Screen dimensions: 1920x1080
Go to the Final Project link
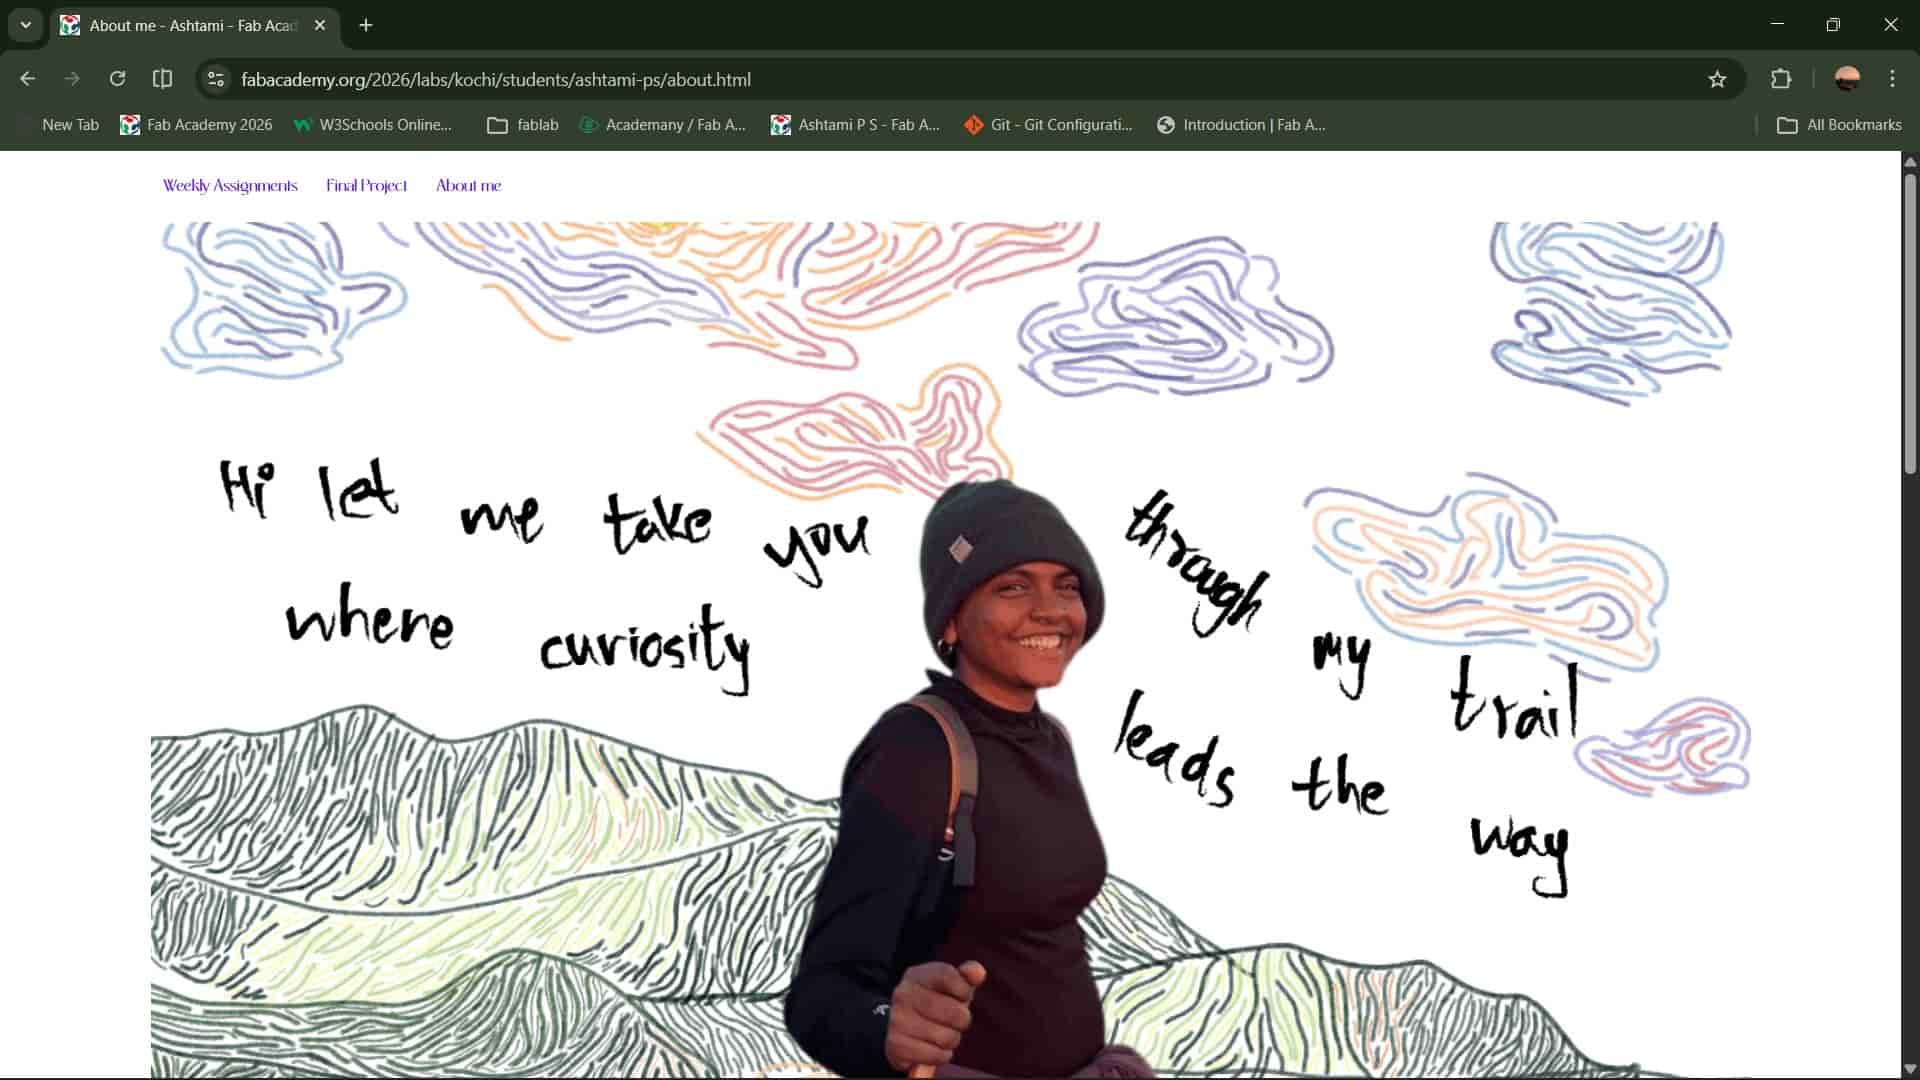[x=366, y=186]
